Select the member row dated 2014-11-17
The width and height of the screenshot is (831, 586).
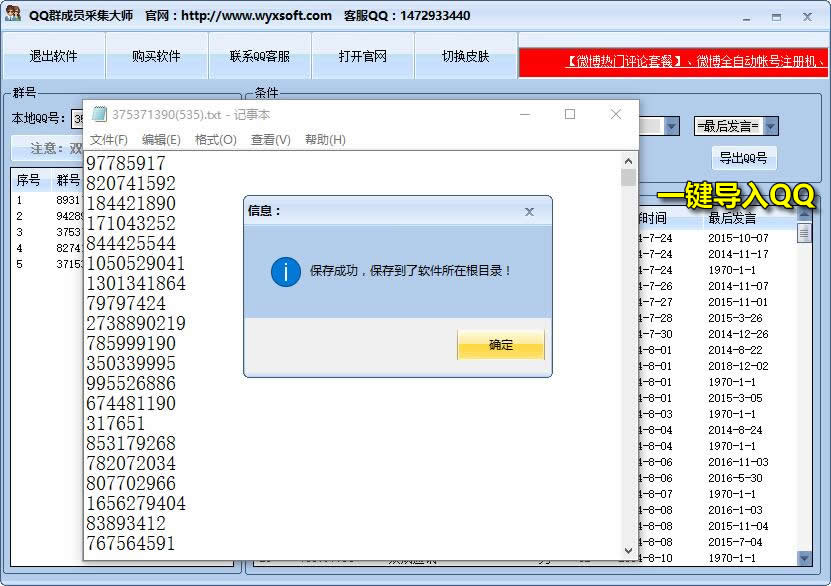(717, 254)
